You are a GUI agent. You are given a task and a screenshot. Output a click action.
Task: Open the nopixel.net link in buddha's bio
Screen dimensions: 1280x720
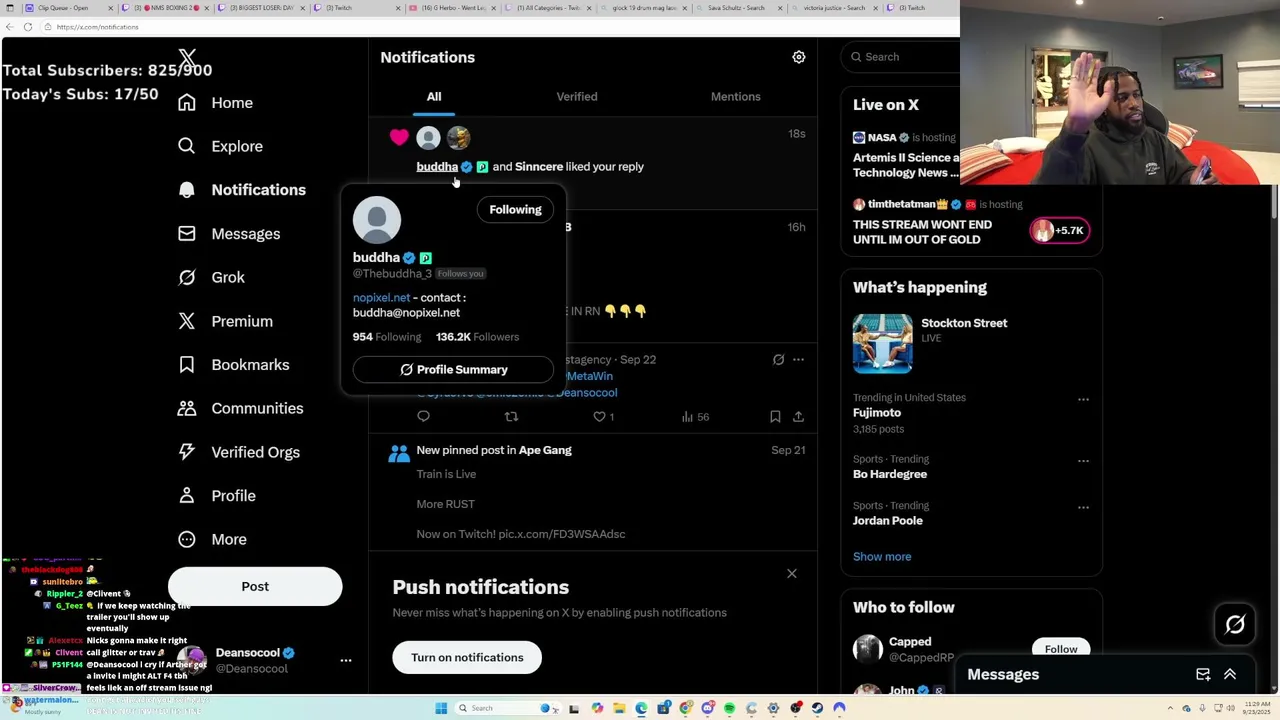tap(381, 298)
